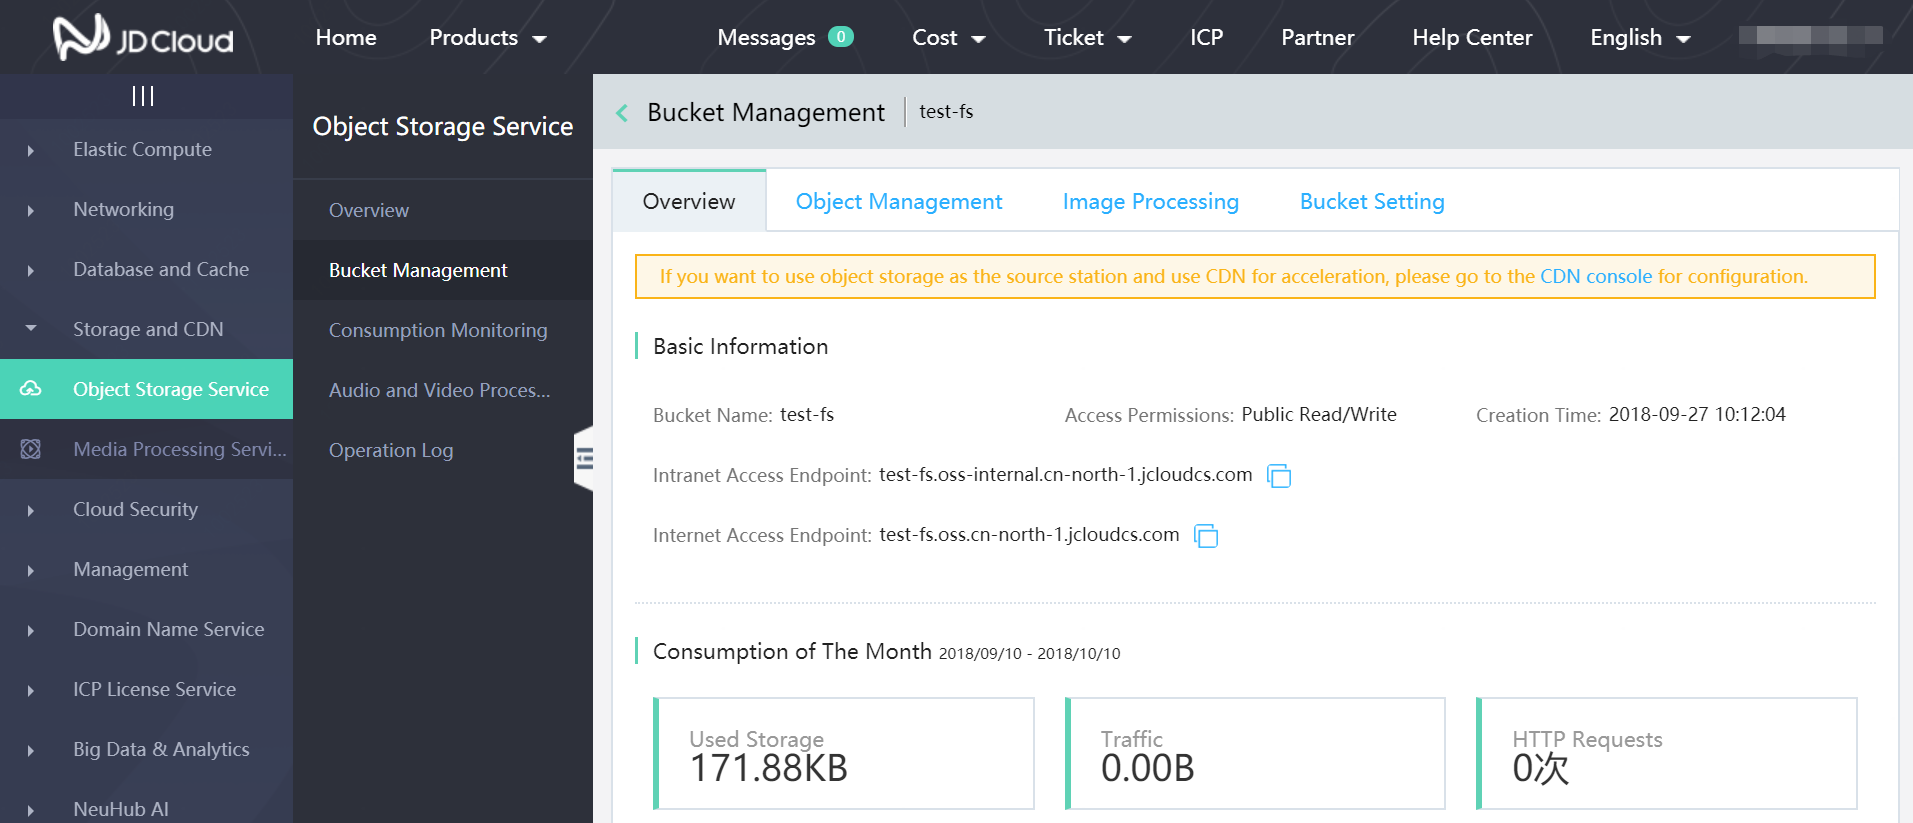1913x823 pixels.
Task: Select Bucket Management in the submenu
Action: coord(443,270)
